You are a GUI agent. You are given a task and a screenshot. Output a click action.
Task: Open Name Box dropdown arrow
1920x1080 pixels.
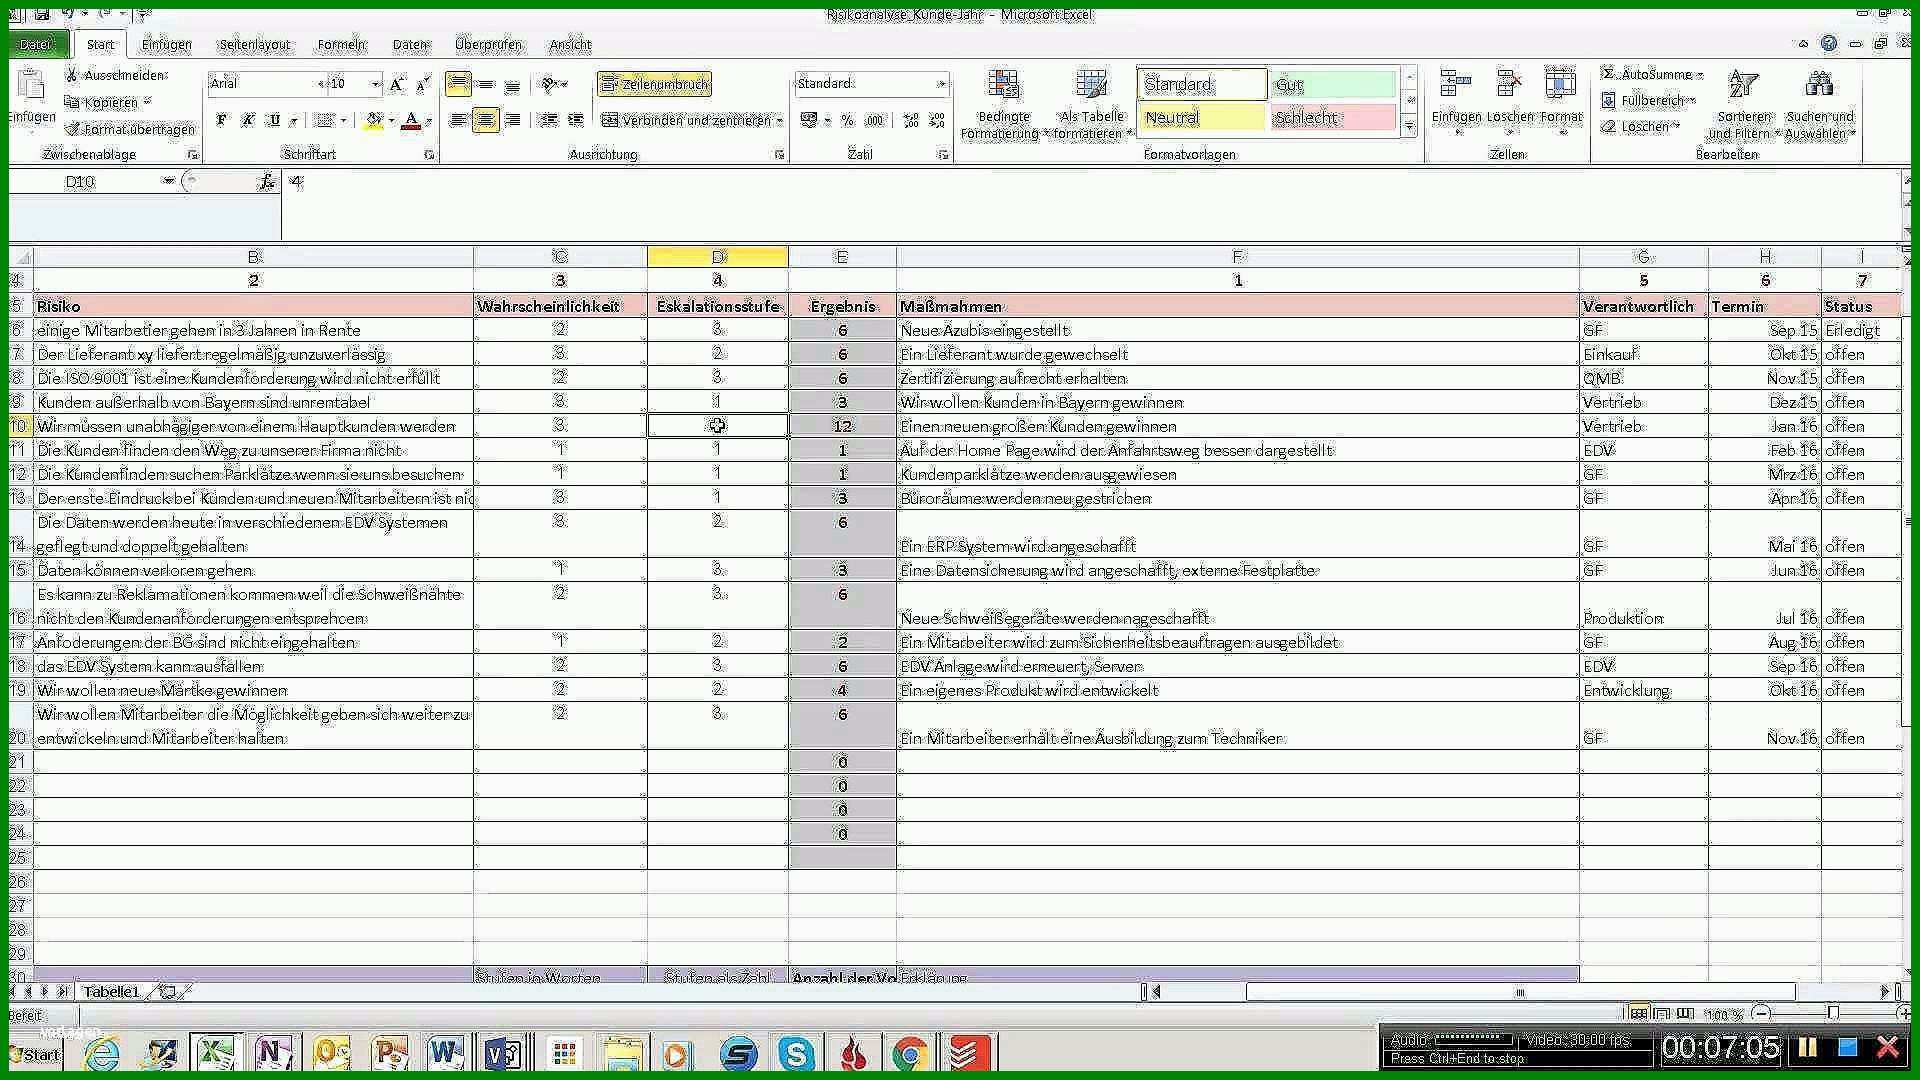(x=169, y=181)
